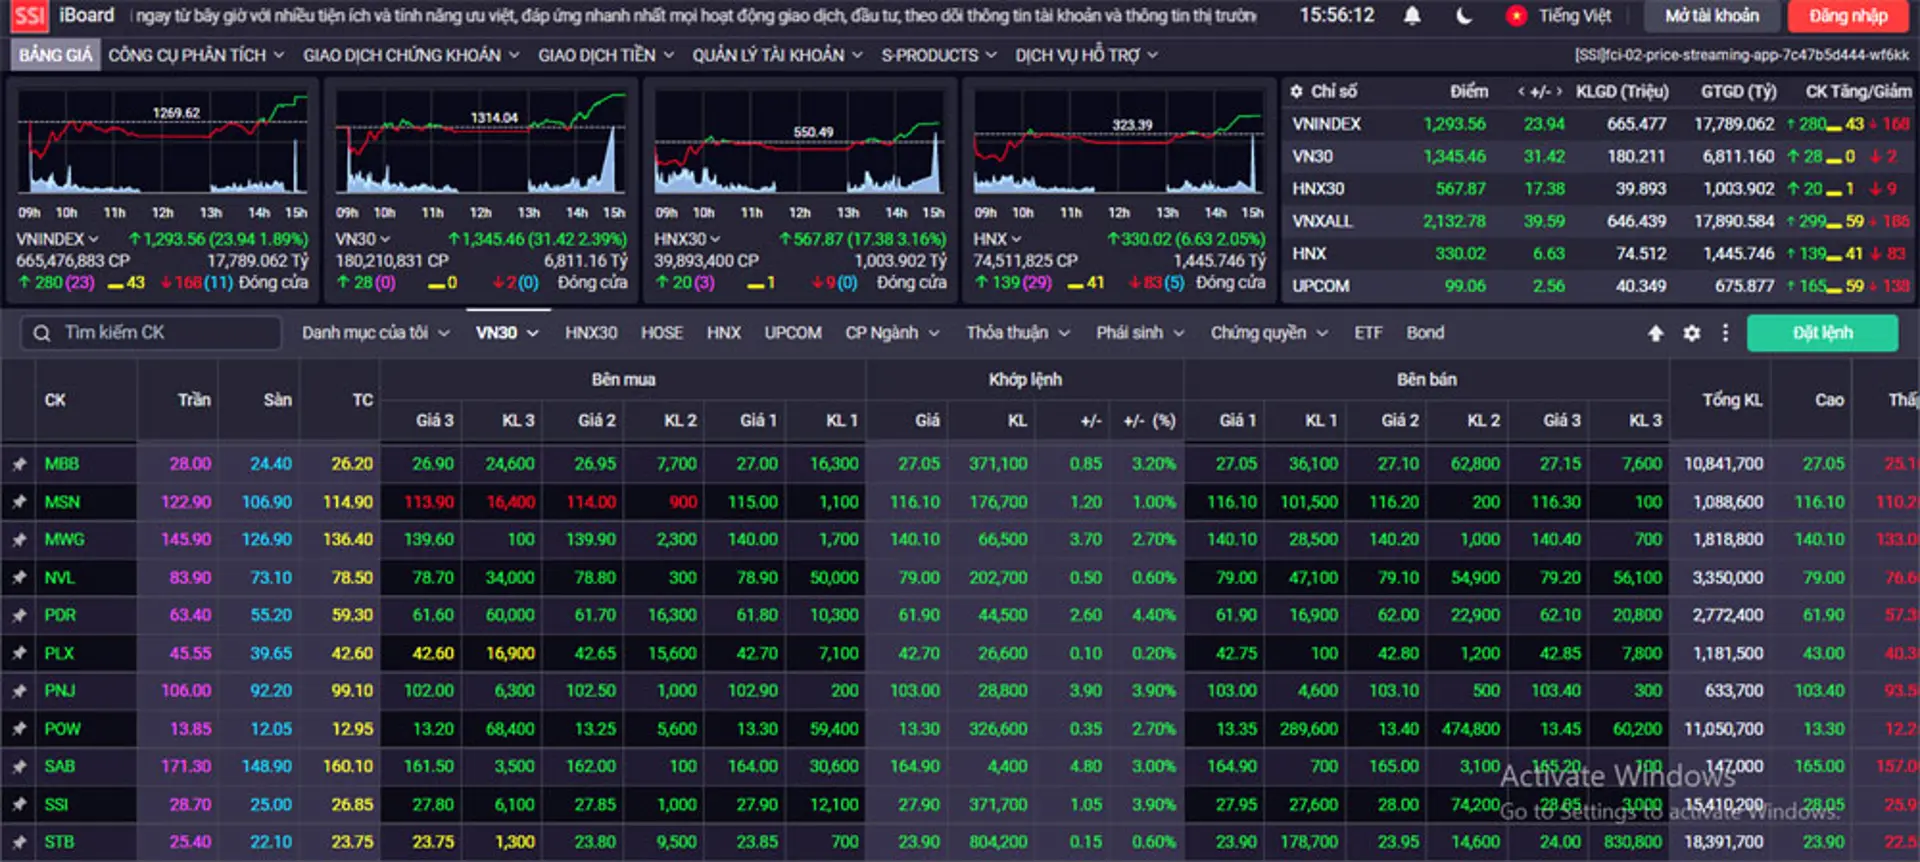The height and width of the screenshot is (862, 1920).
Task: Open index table settings gear near Chỉ số
Action: click(1296, 91)
